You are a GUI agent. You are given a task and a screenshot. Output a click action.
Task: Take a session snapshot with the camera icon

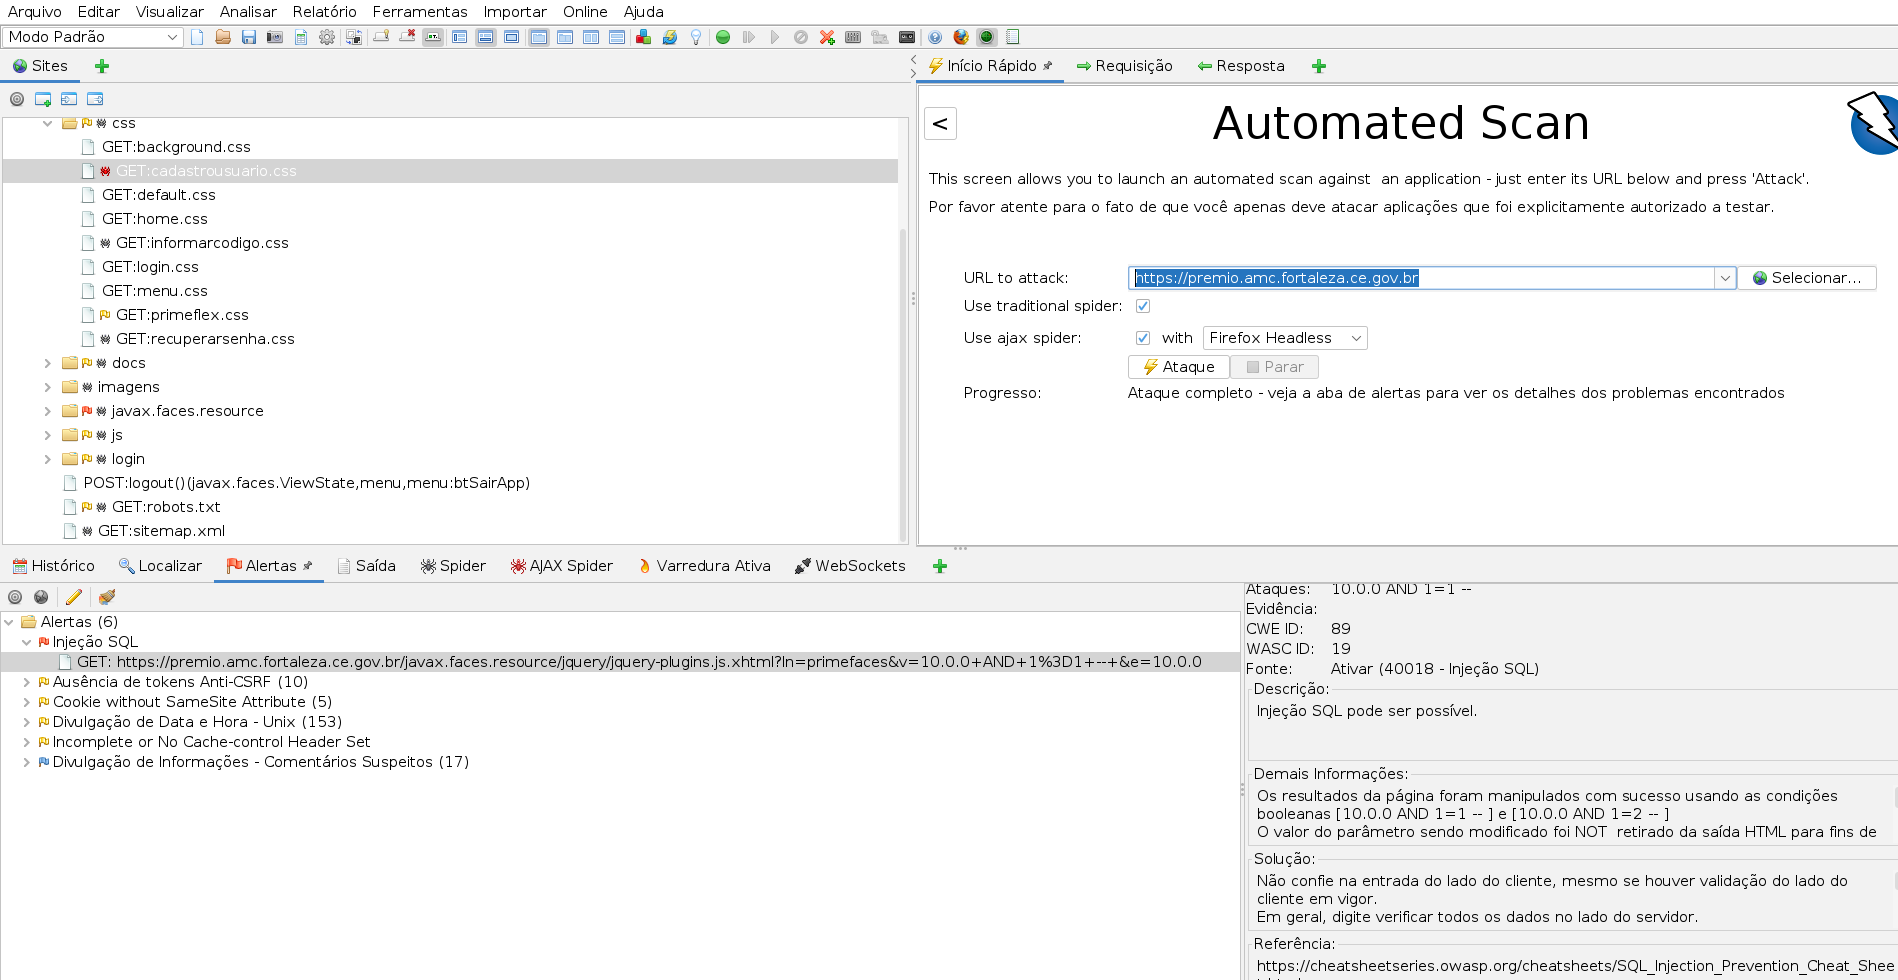pos(275,37)
